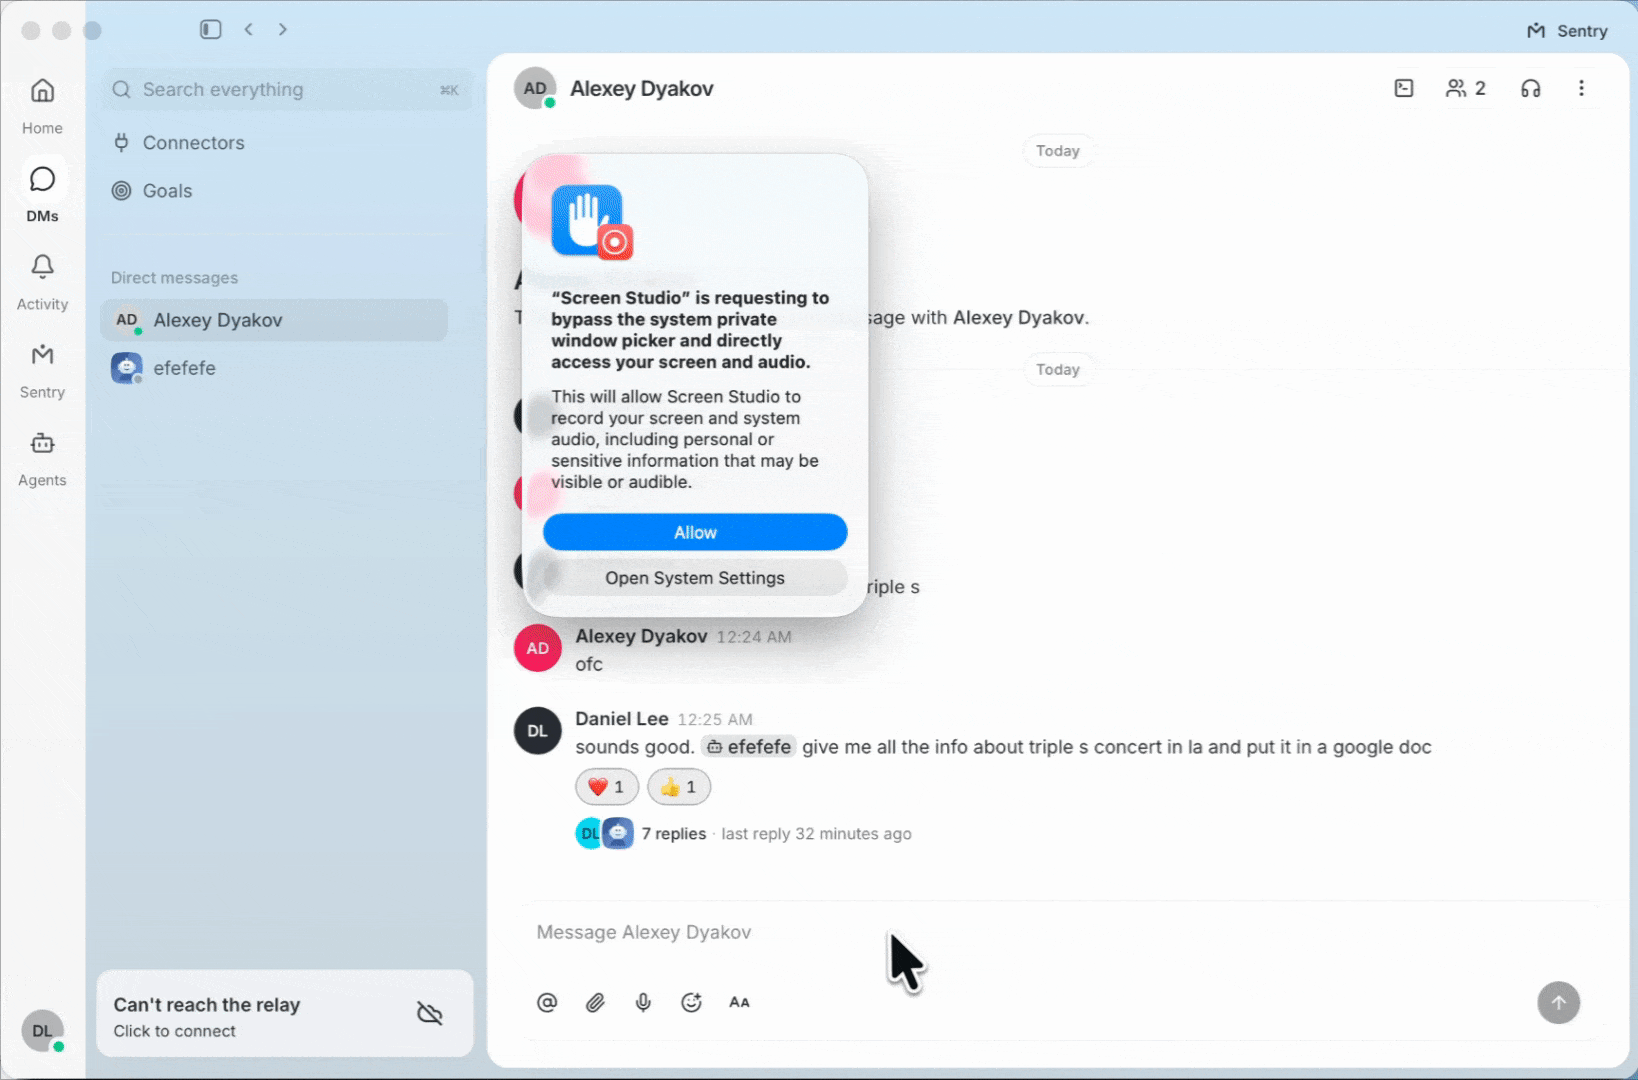Image resolution: width=1638 pixels, height=1080 pixels.
Task: Show the 2 members list
Action: point(1466,88)
